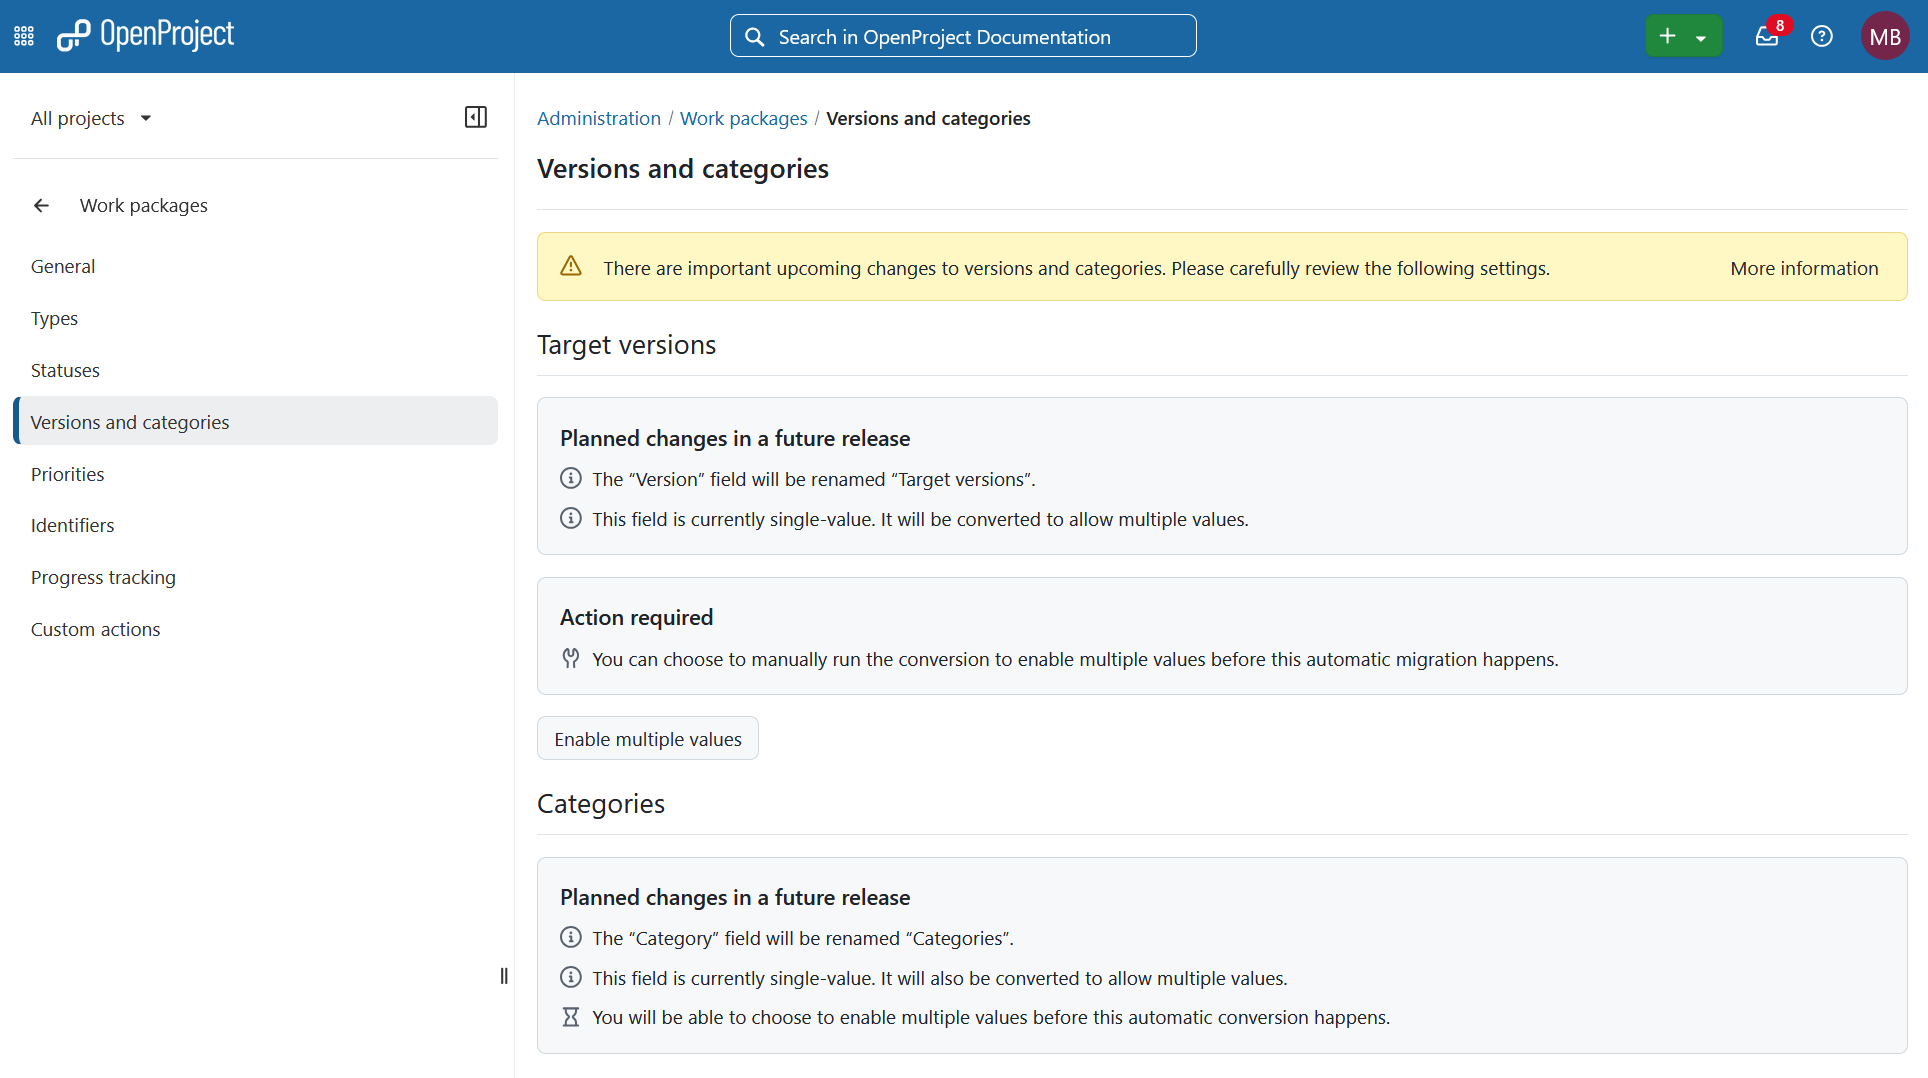Go back with the left arrow
The height and width of the screenshot is (1078, 1928).
pos(41,205)
